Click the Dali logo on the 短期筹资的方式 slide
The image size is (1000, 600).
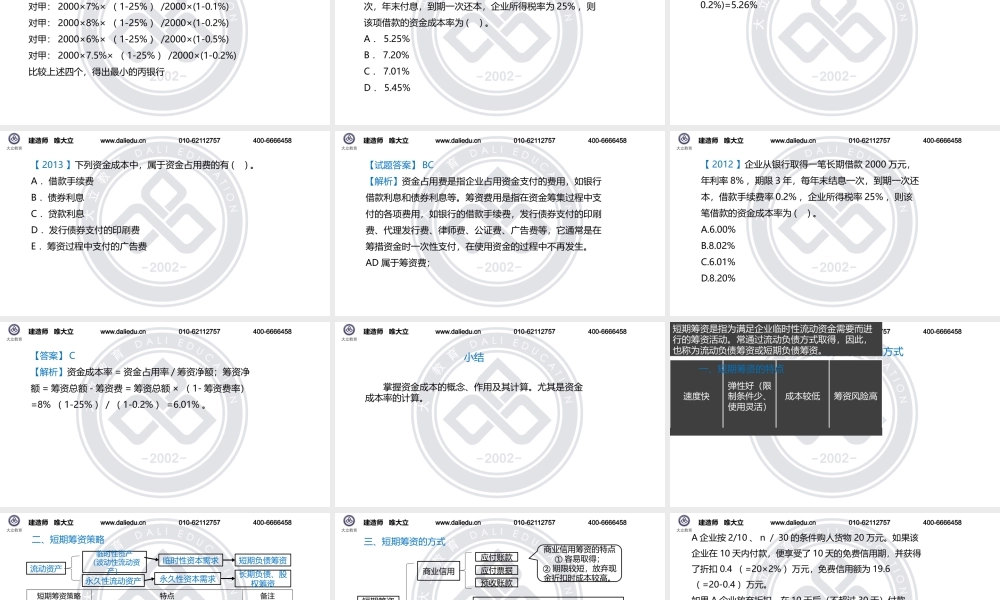coord(349,521)
